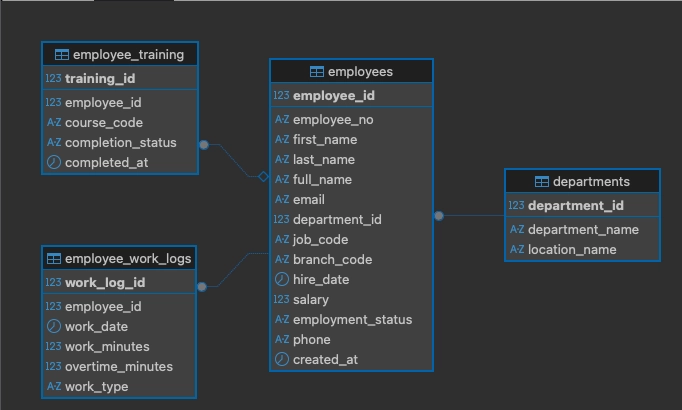
Task: Select department_id key in departments table
Action: (575, 206)
